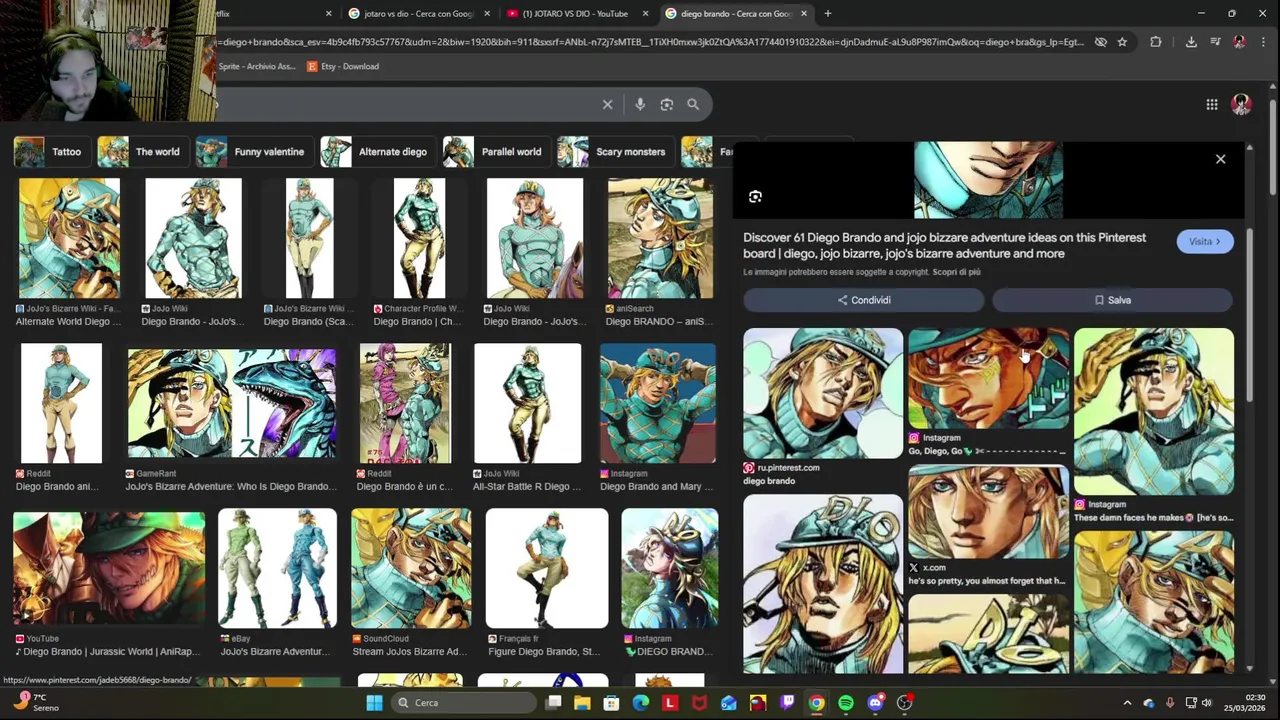Open related 'These damn faces he makes' image

click(x=1153, y=411)
